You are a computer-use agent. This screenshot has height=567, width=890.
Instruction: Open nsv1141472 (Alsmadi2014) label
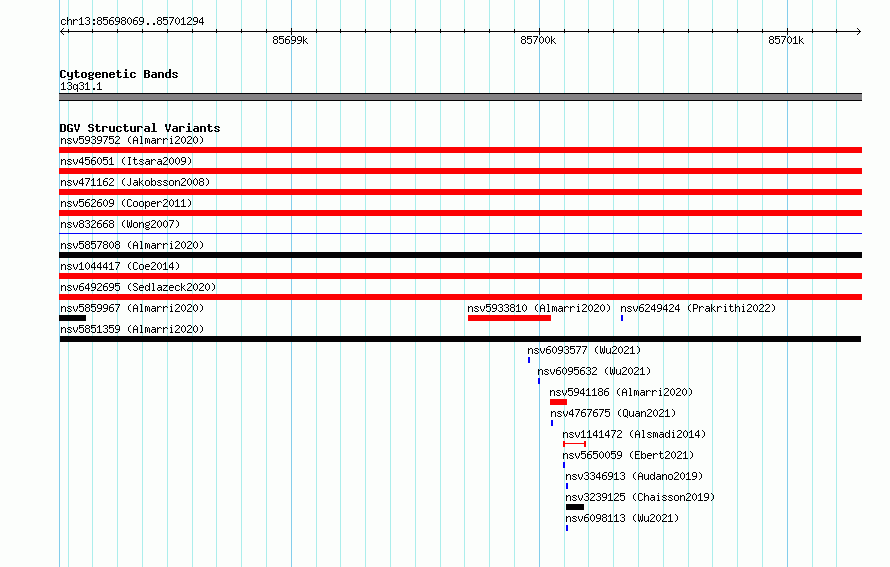(x=634, y=434)
